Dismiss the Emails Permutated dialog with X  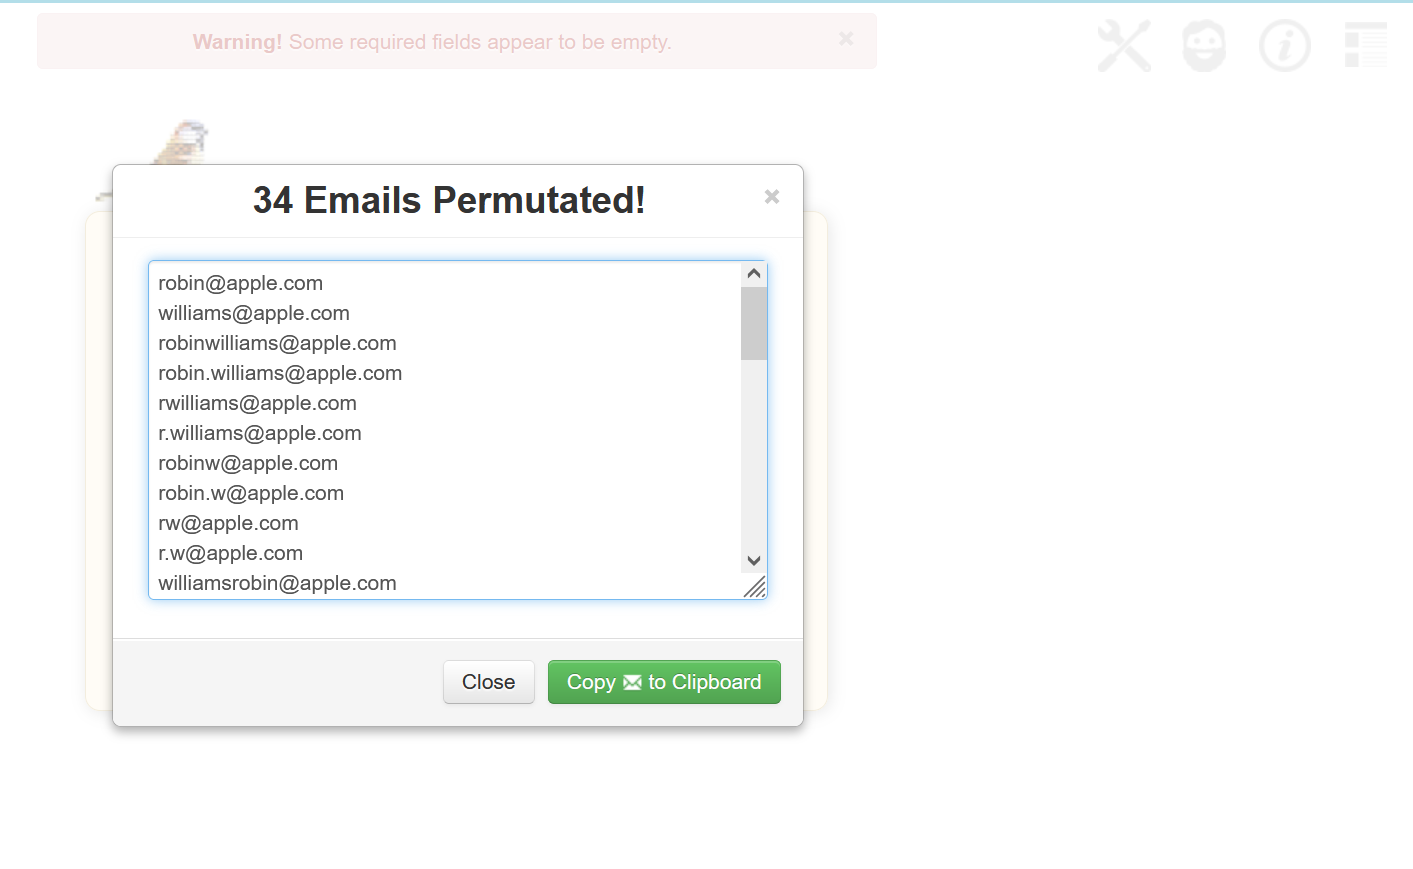772,197
